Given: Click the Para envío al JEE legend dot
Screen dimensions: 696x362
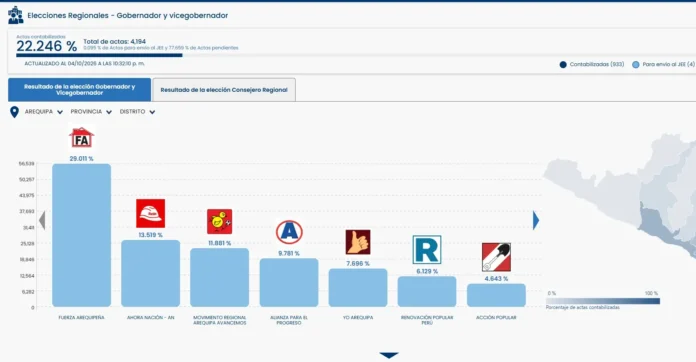Looking at the screenshot, I should point(636,65).
